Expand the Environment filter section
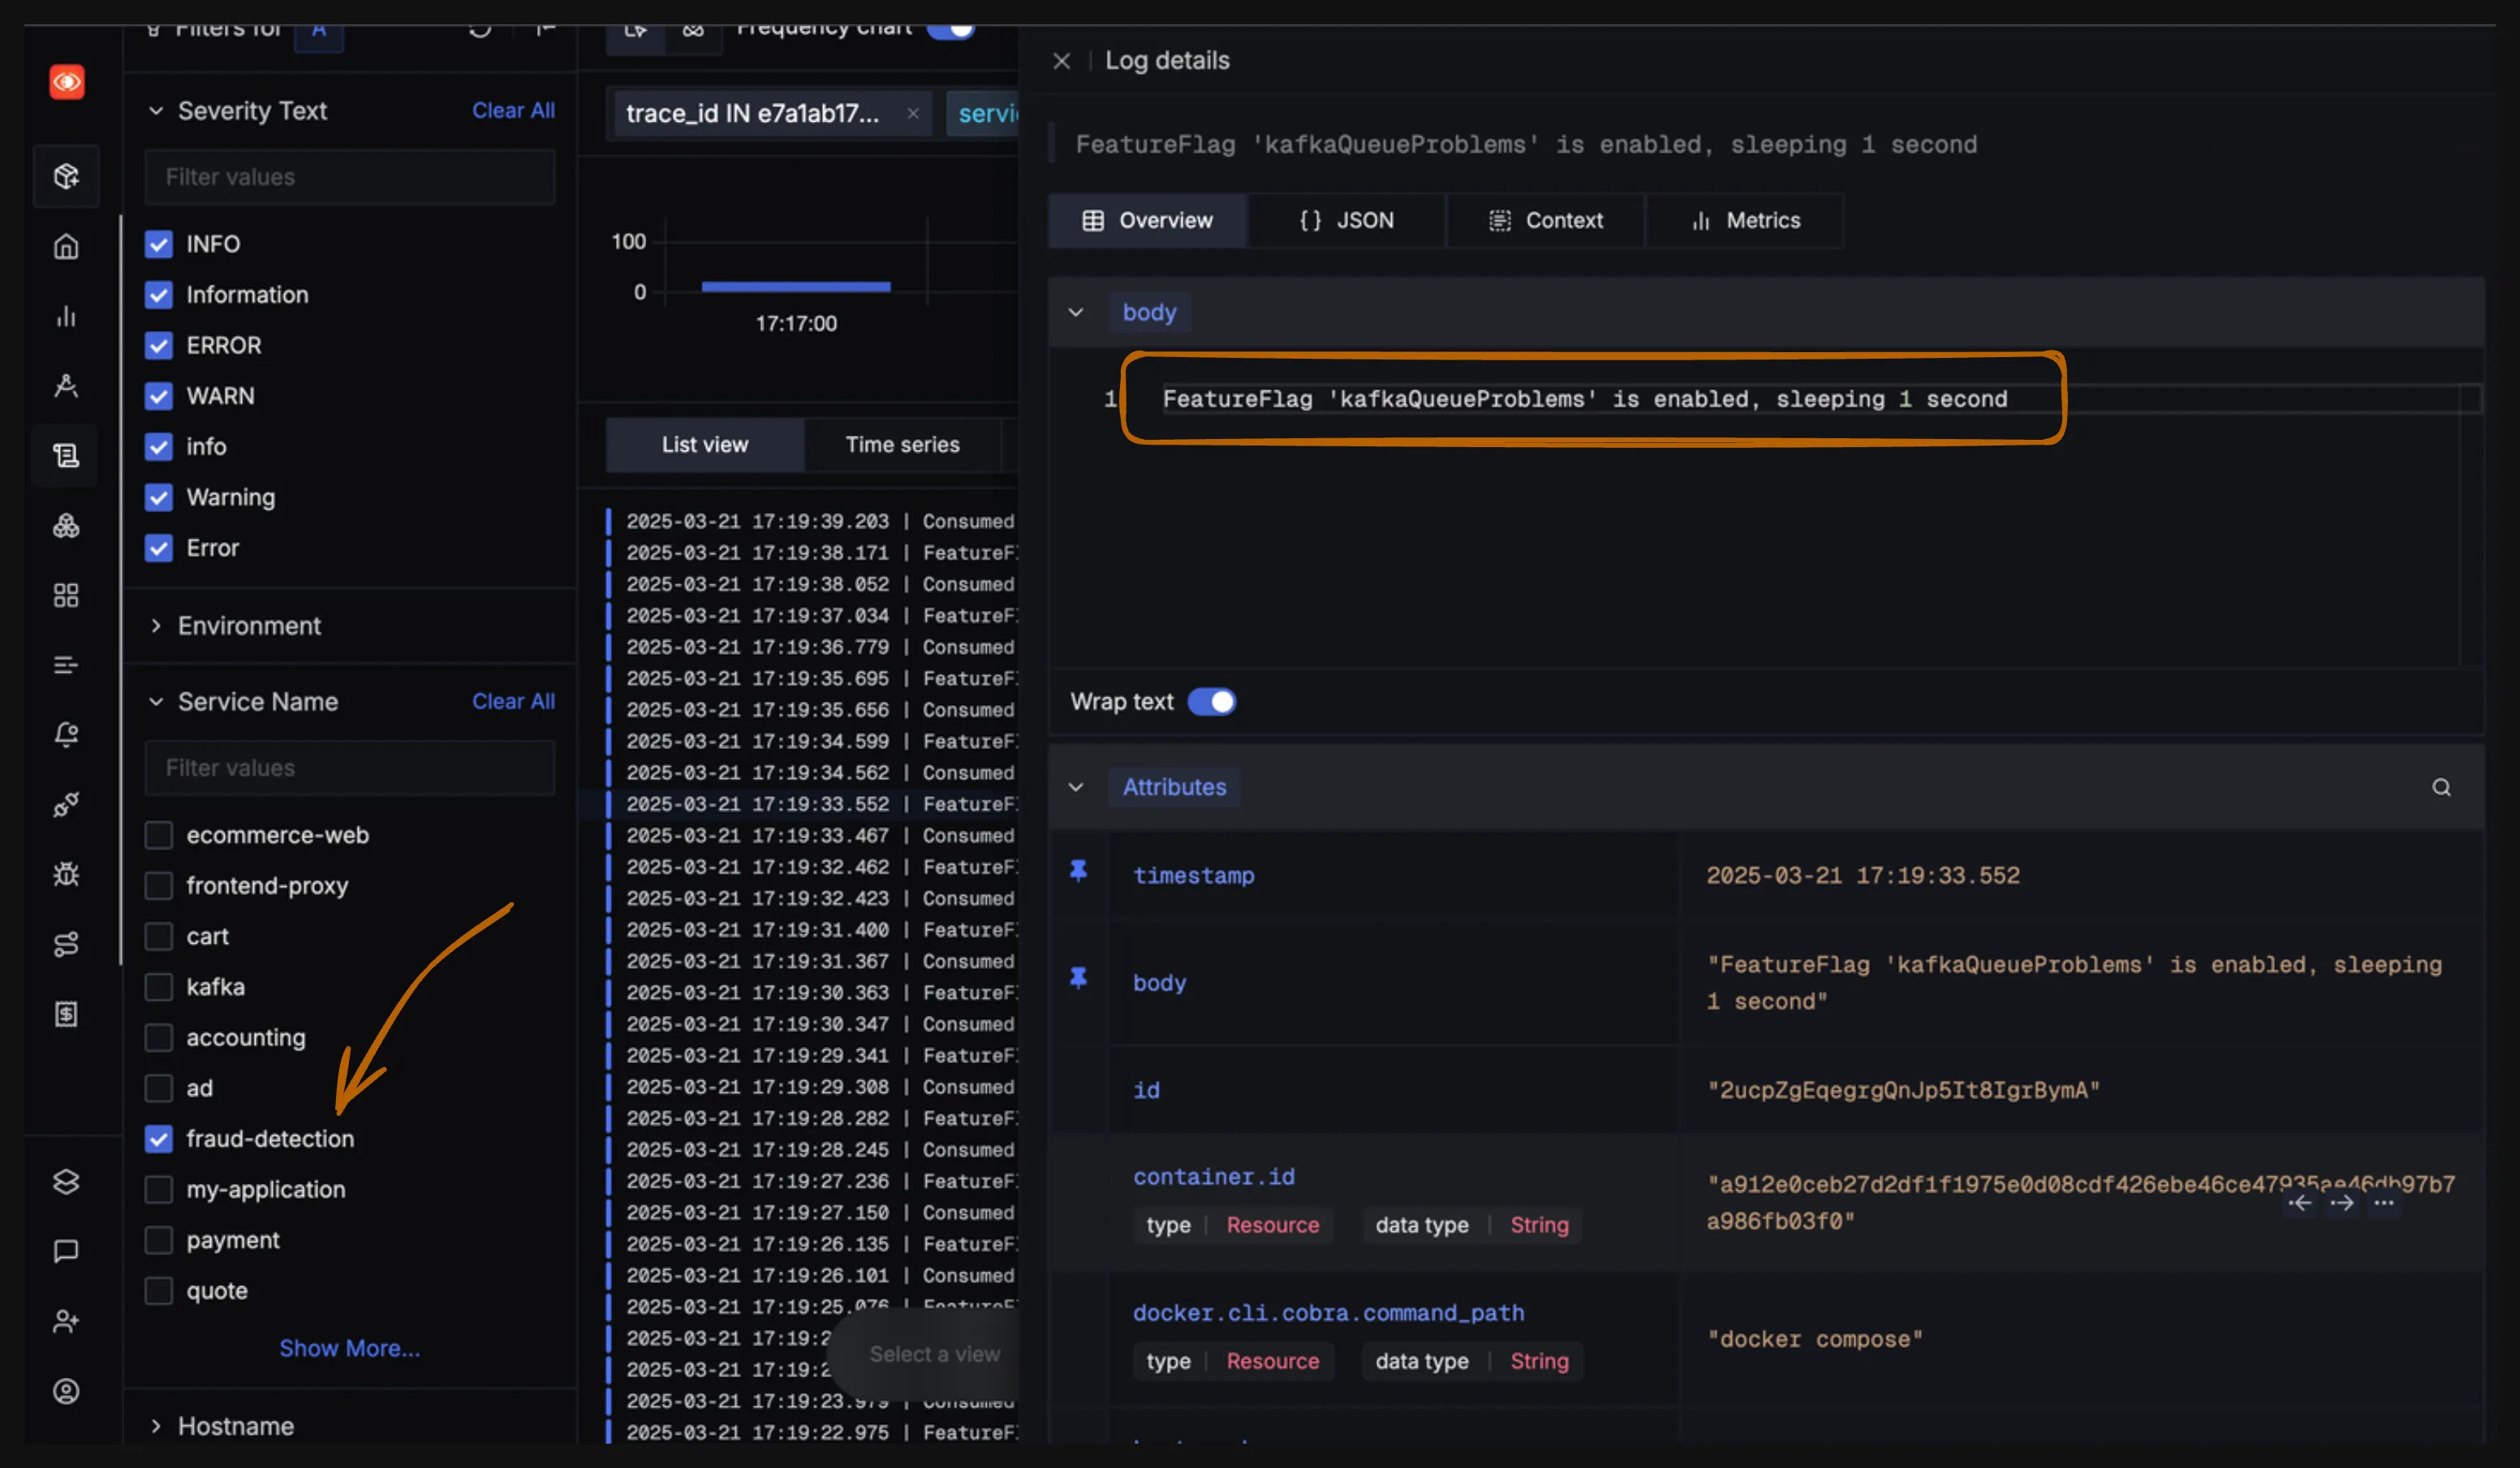2520x1468 pixels. [x=156, y=626]
